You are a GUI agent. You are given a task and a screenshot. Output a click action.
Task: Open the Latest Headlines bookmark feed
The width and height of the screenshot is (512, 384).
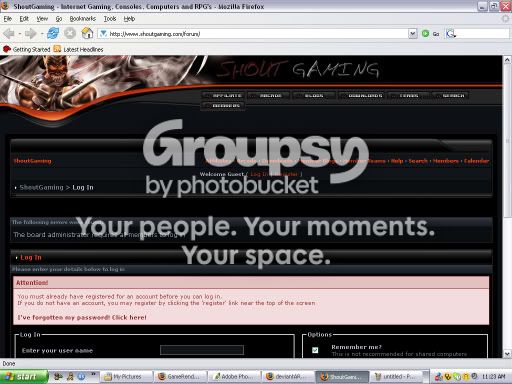click(78, 49)
